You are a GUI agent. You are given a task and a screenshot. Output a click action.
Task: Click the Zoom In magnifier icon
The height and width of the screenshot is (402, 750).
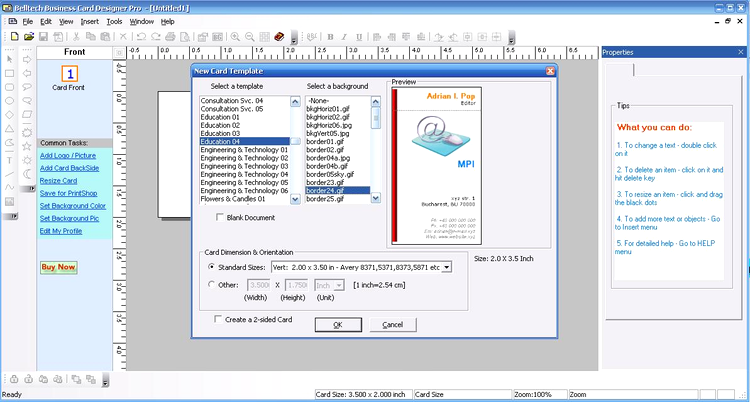[x=235, y=36]
